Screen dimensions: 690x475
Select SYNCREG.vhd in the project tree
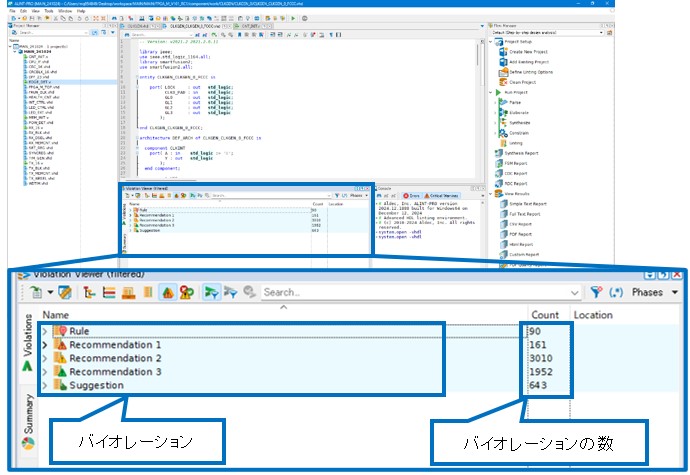(x=41, y=153)
